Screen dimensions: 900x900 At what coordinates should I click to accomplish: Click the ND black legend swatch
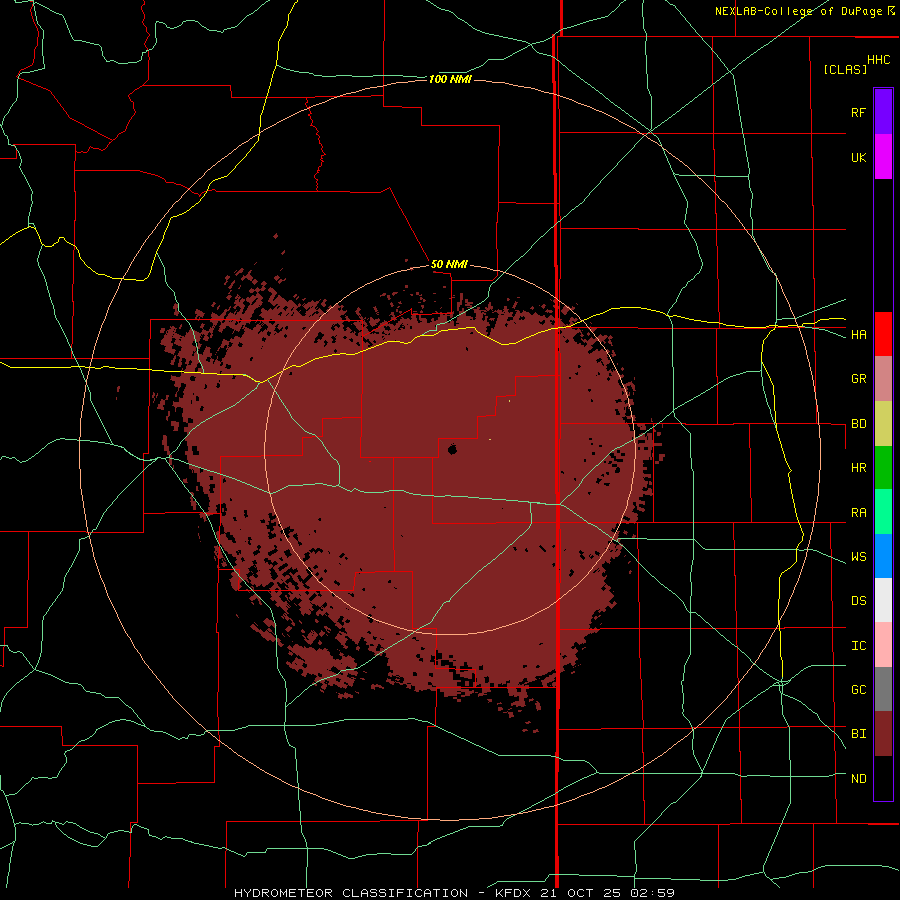click(883, 778)
